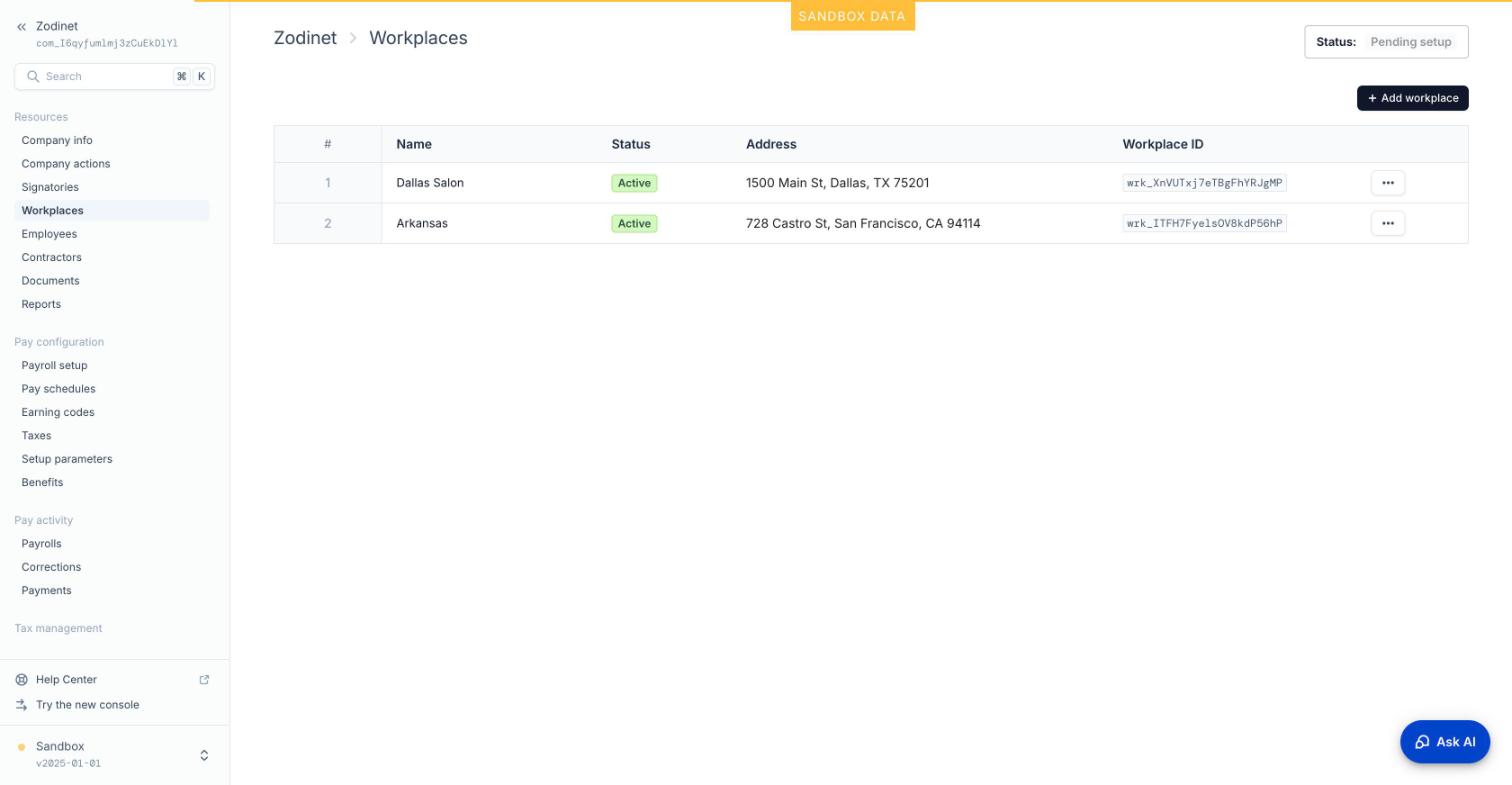Go to Payroll setup
The height and width of the screenshot is (785, 1512).
tap(54, 366)
